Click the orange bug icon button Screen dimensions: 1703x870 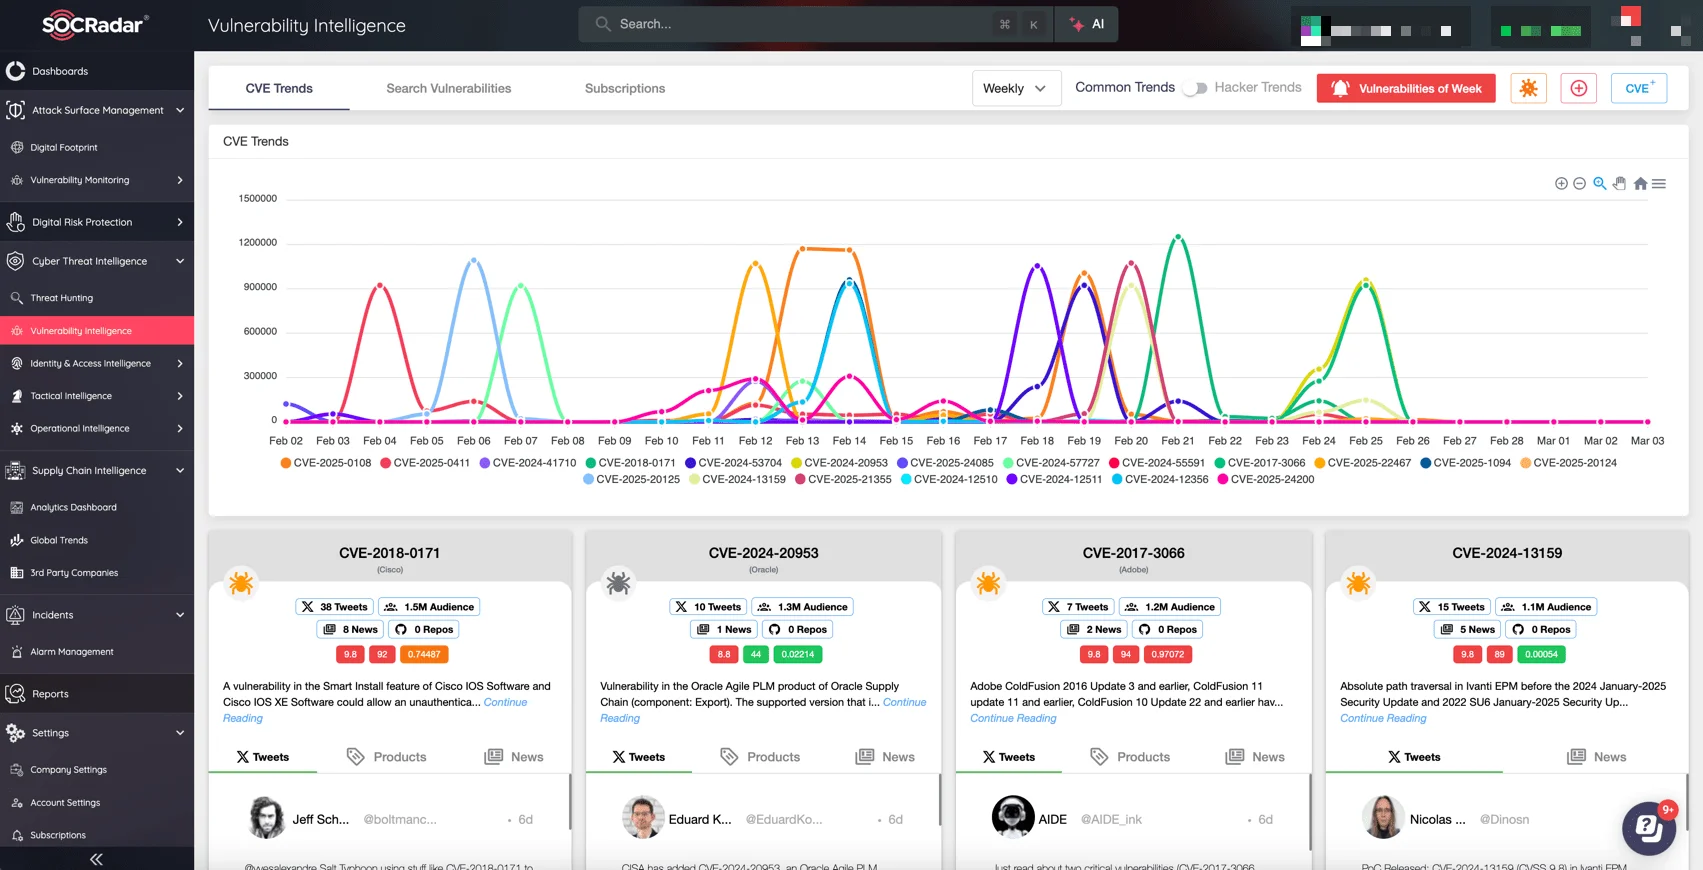point(1528,88)
